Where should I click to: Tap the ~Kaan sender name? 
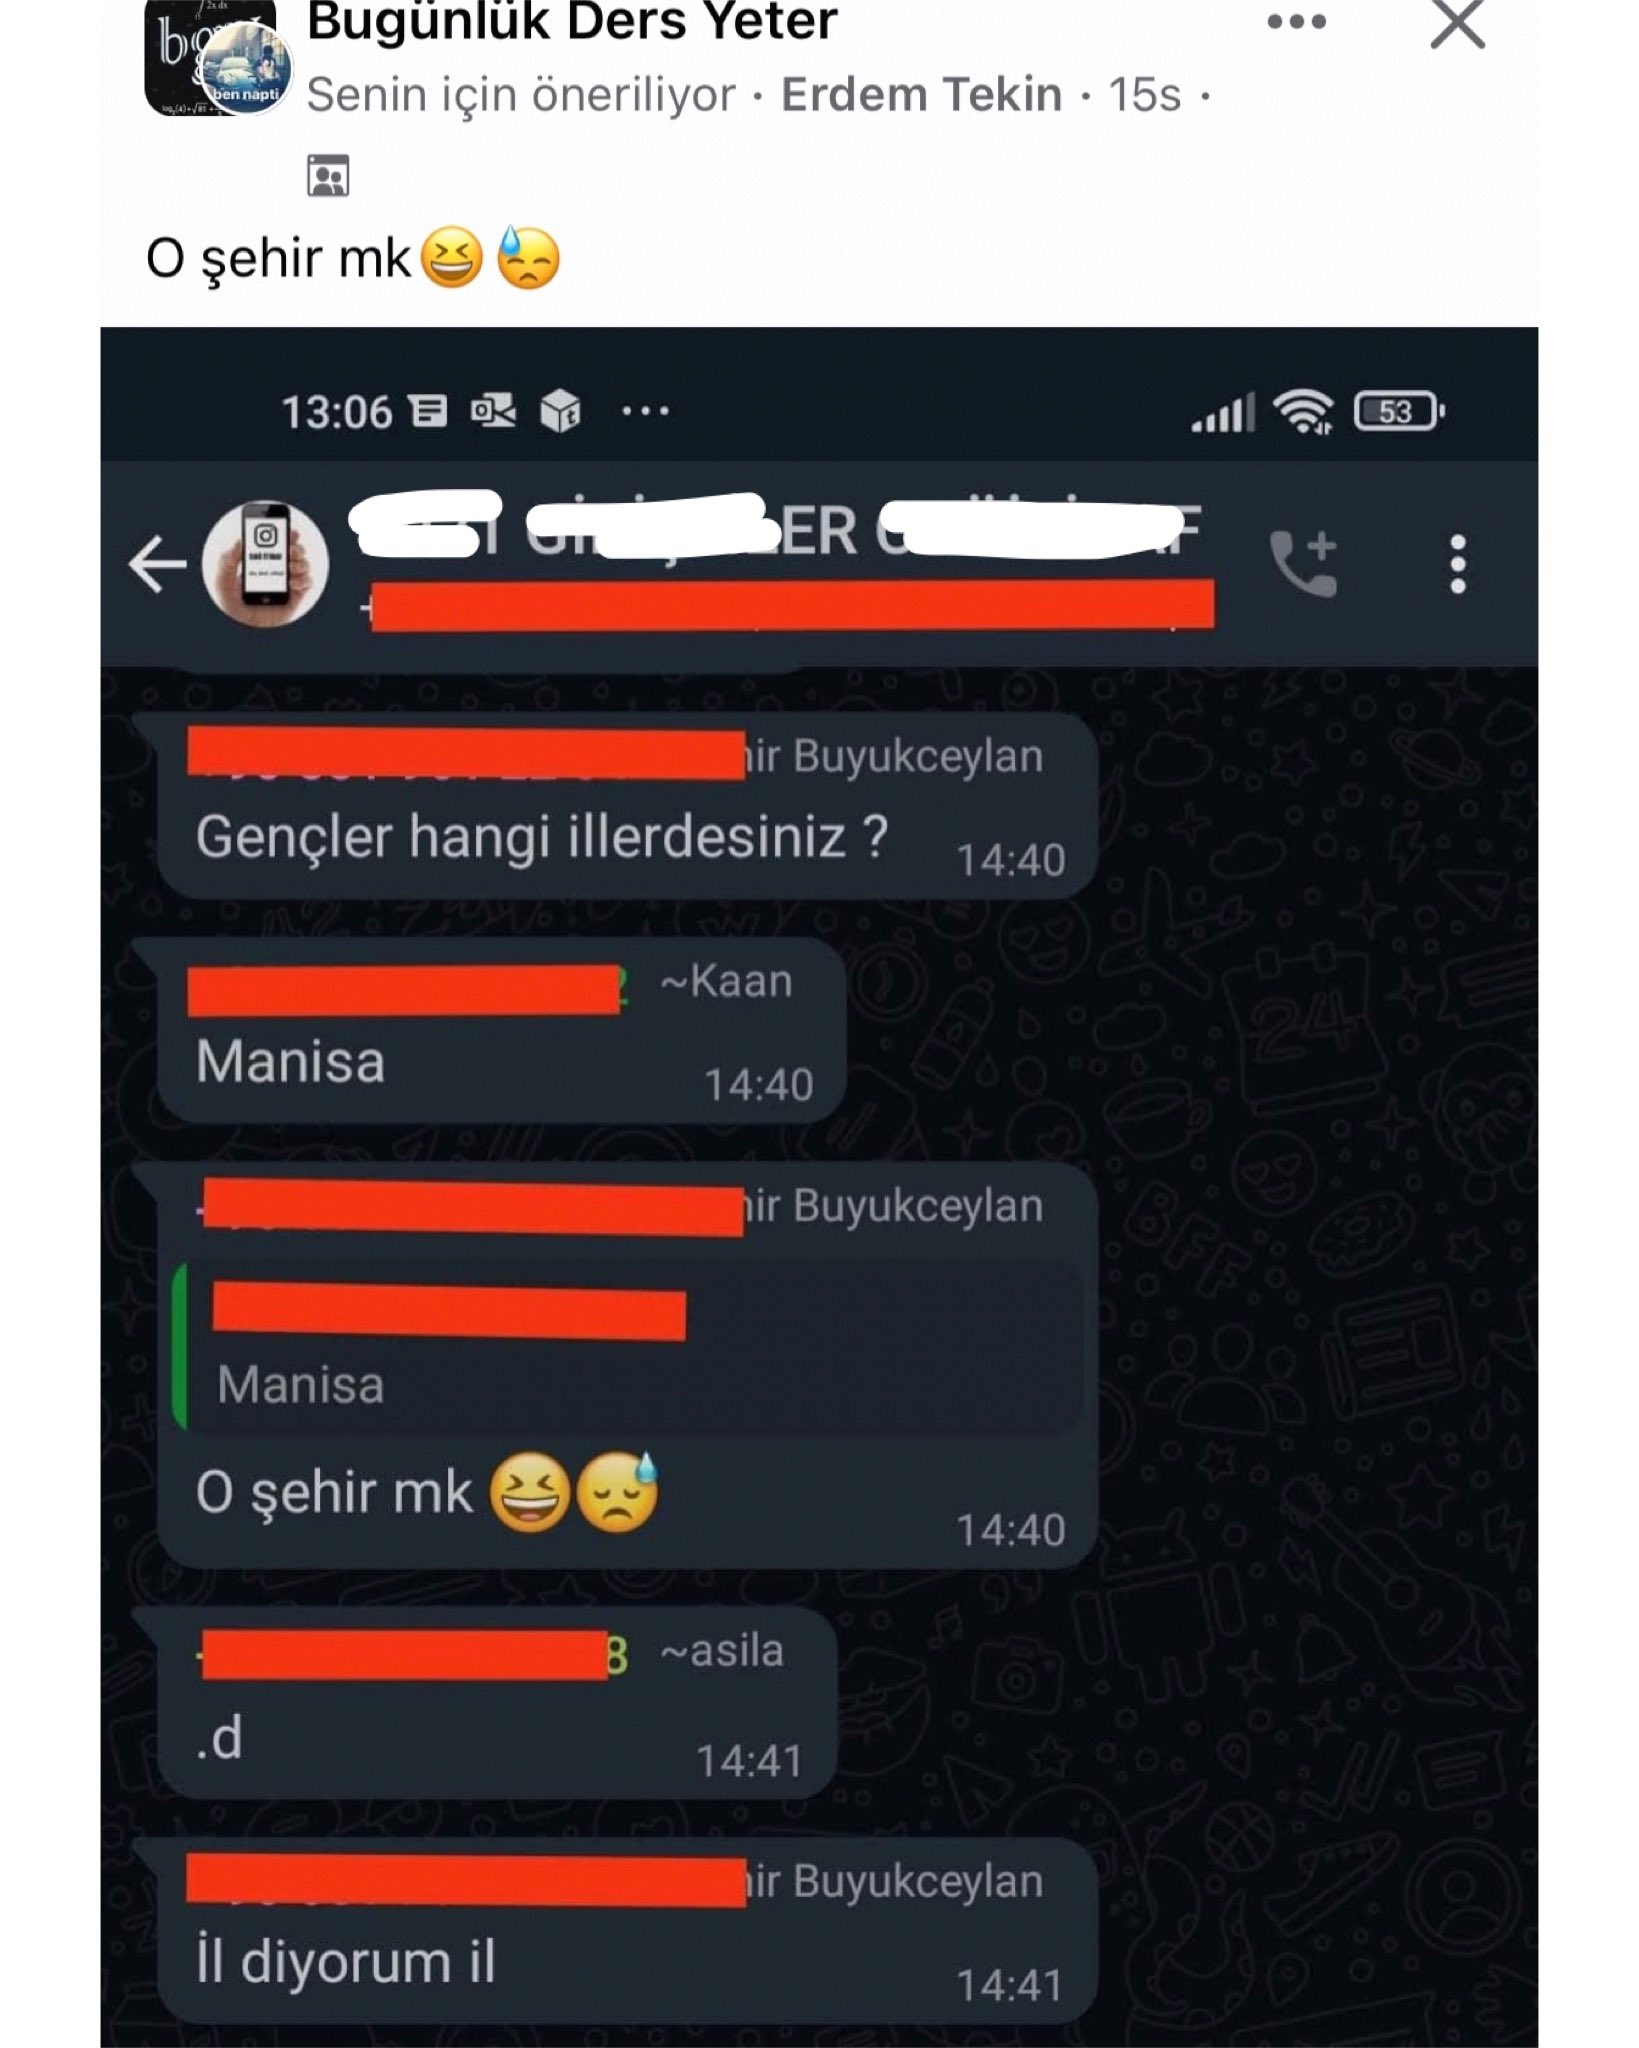tap(726, 981)
